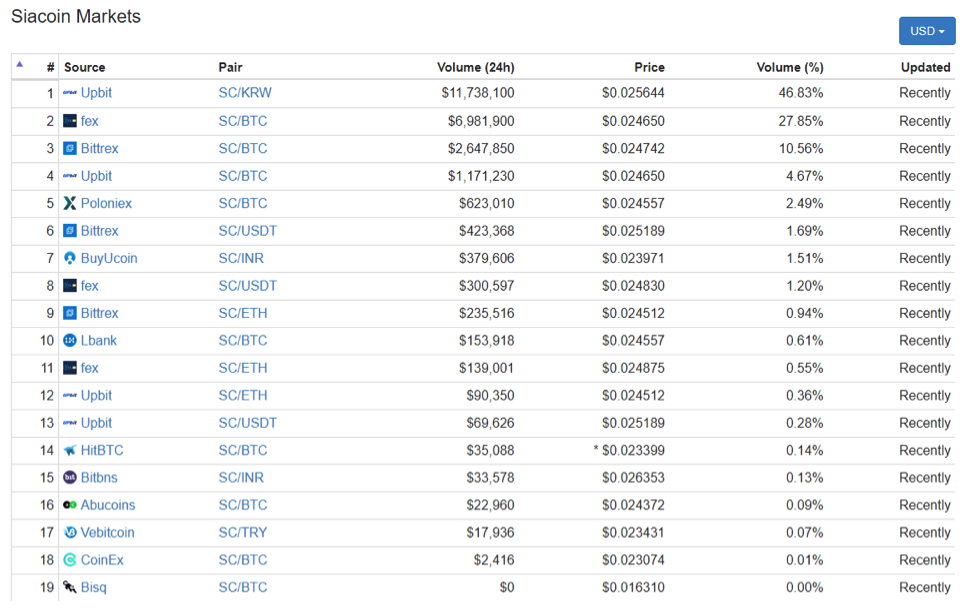
Task: Select the Siacoin Markets heading
Action: [76, 16]
